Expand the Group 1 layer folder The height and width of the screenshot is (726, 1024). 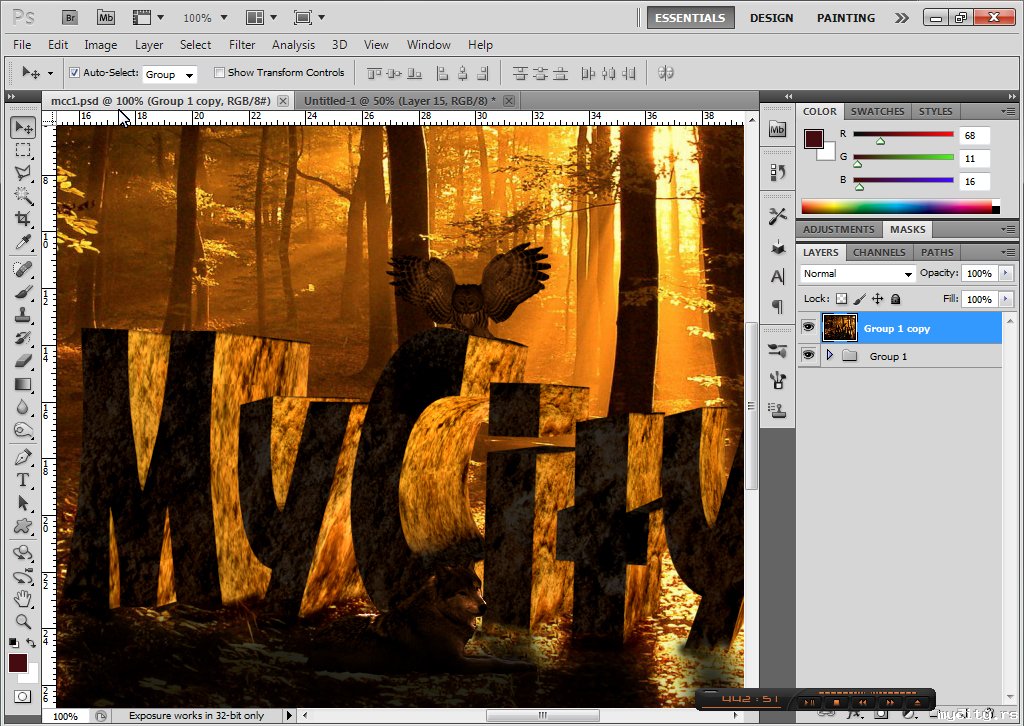[829, 356]
